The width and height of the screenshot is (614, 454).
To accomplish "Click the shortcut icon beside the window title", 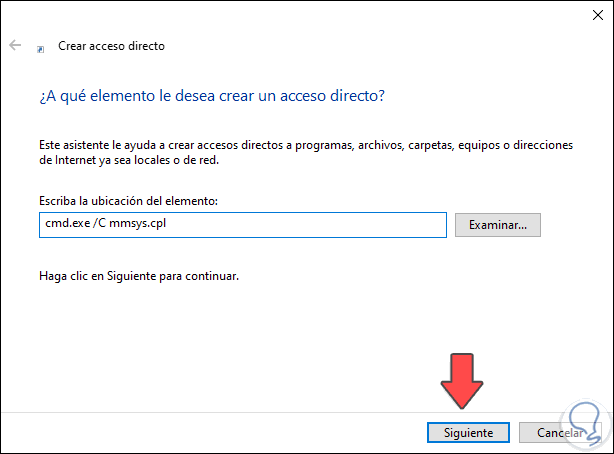I will 40,47.
